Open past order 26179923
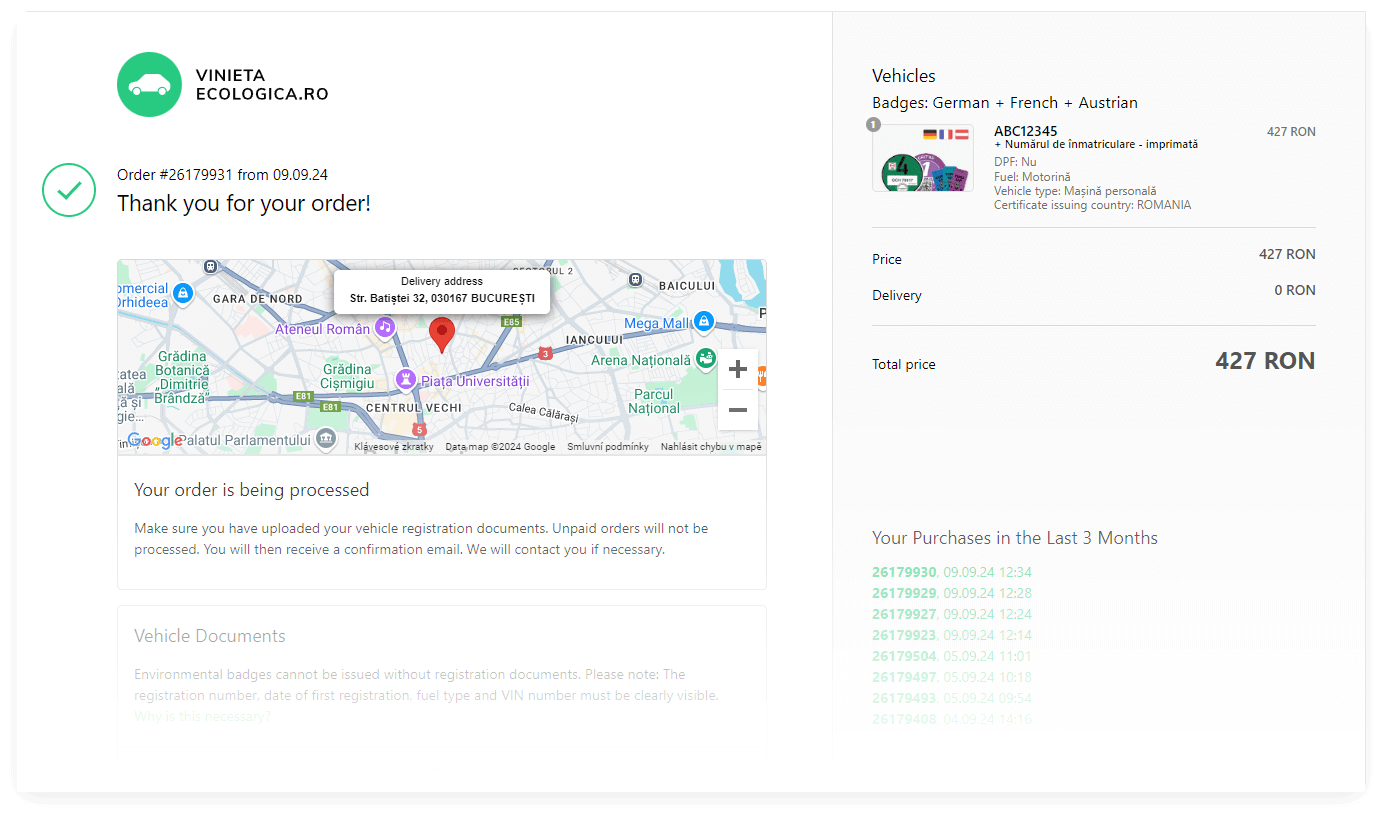The height and width of the screenshot is (816, 1382). (x=904, y=635)
